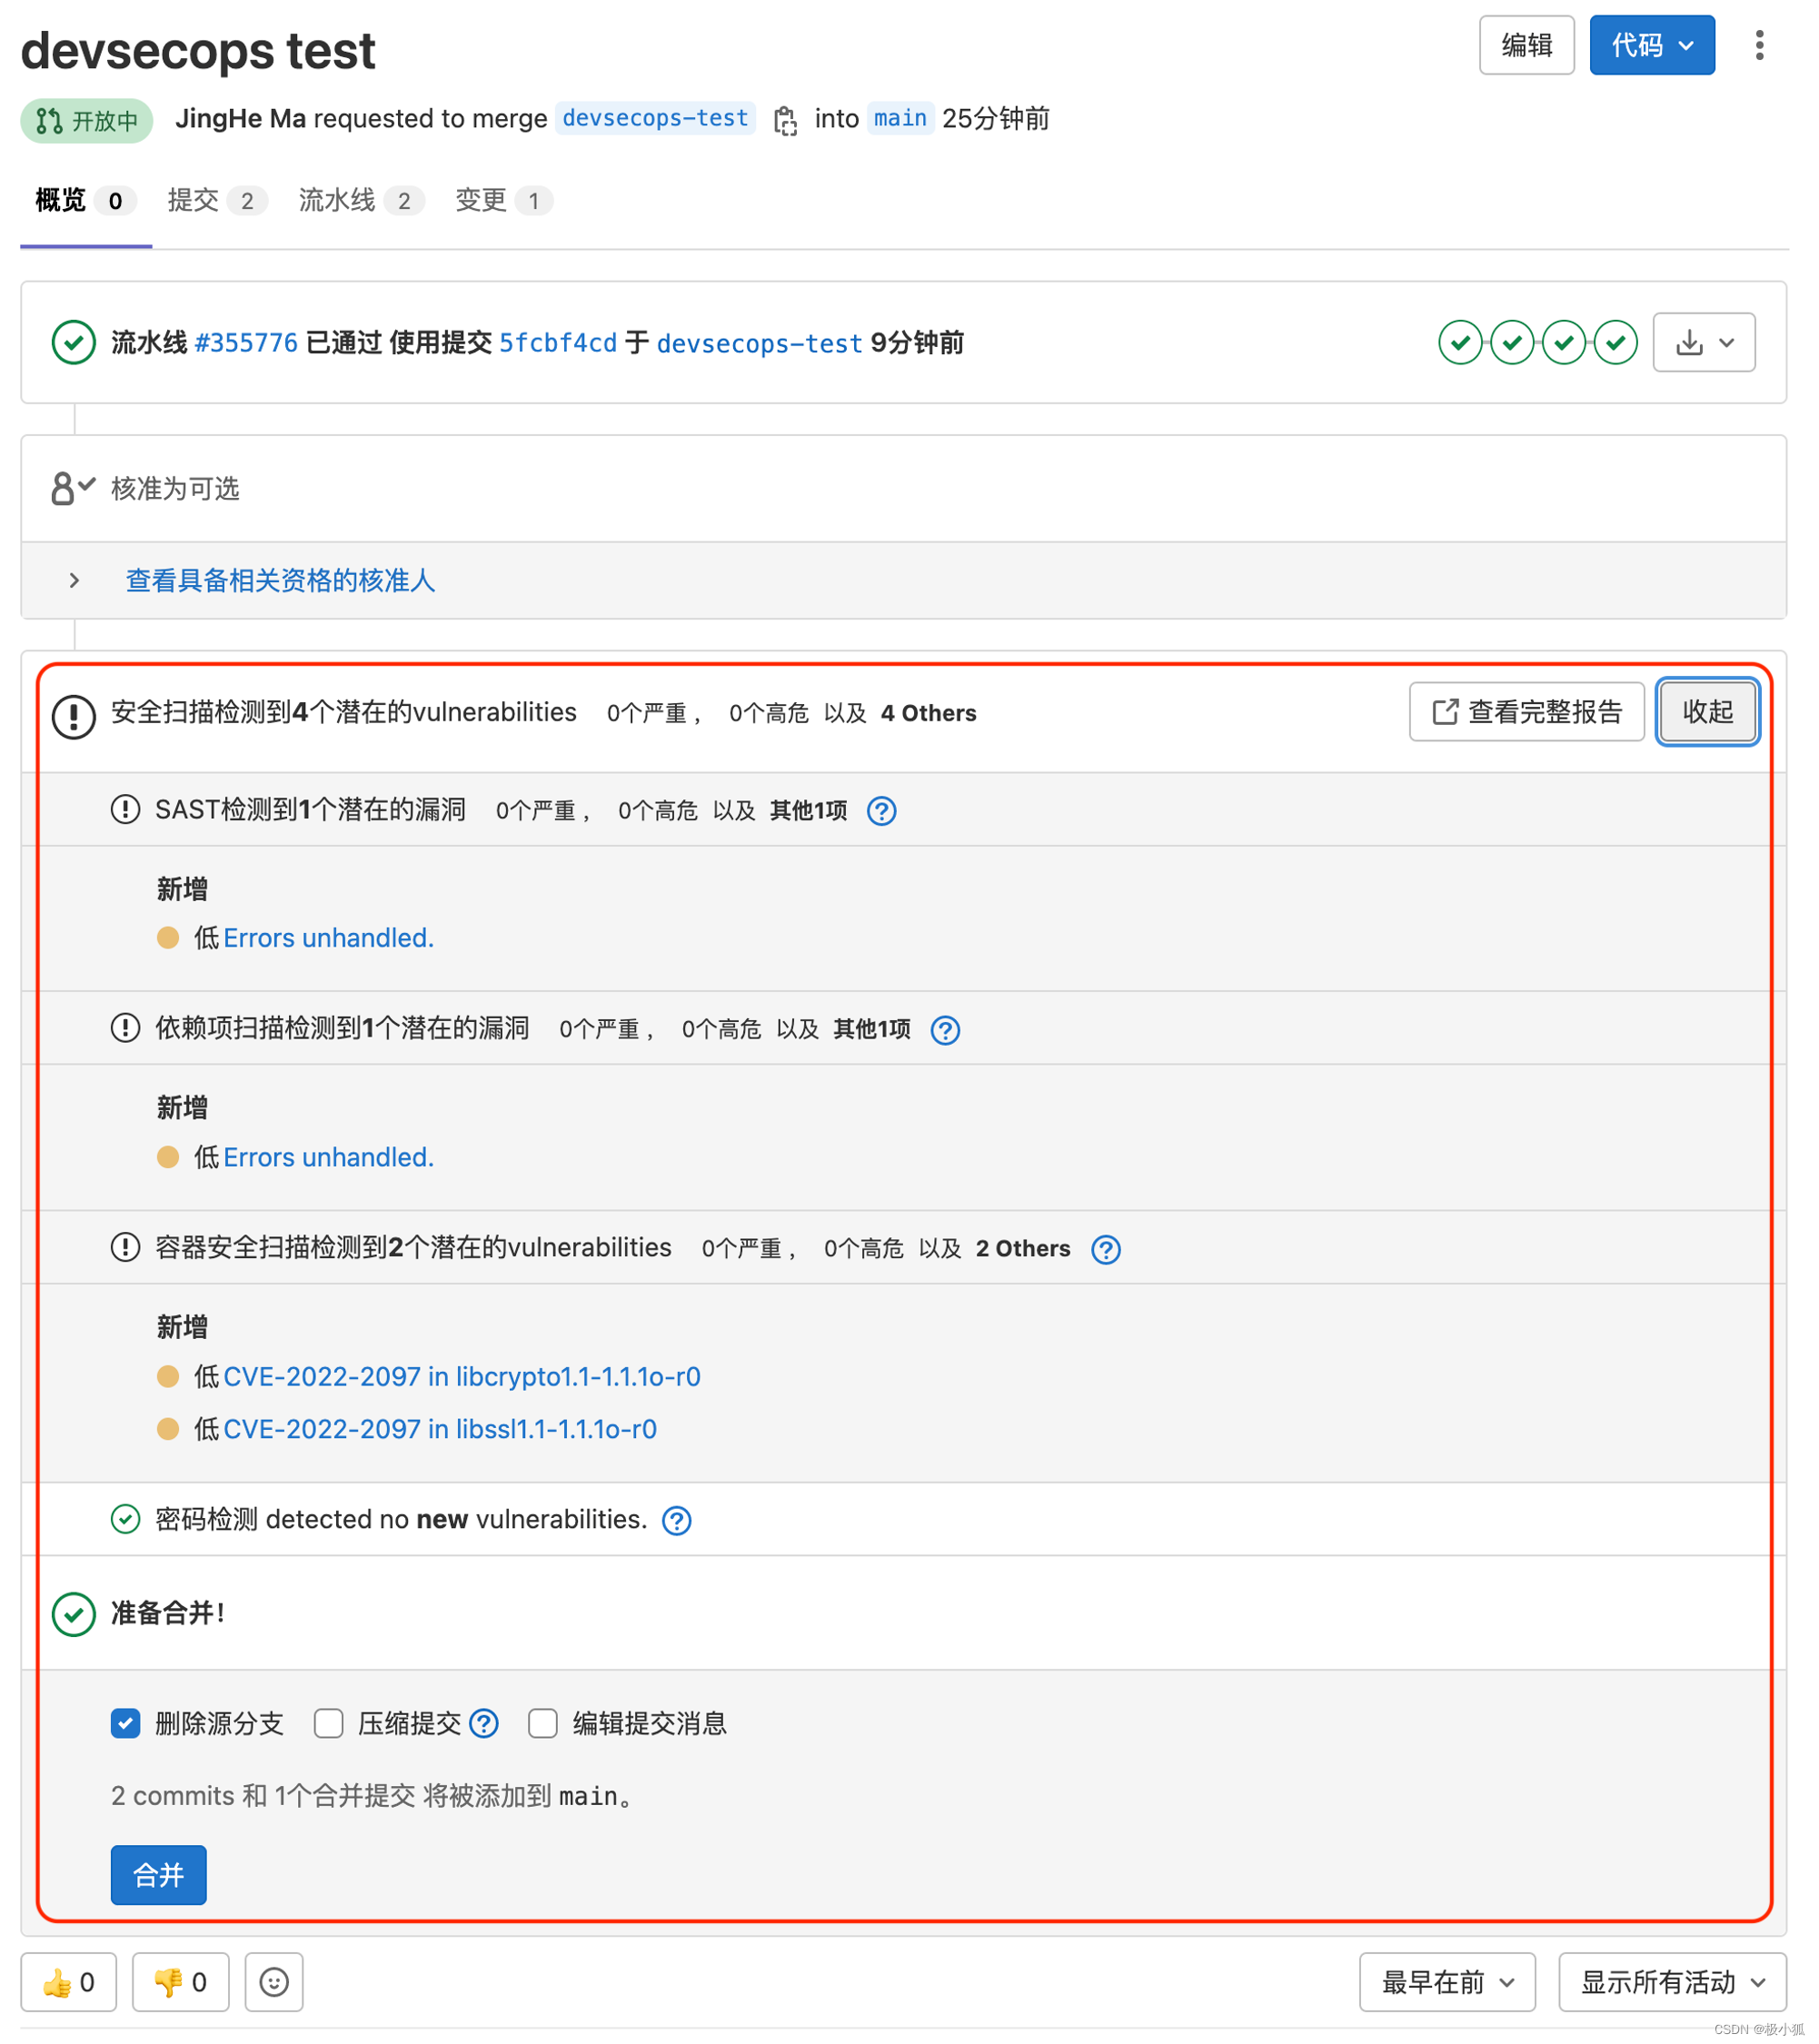
Task: Click 核准为可选 approval text
Action: [x=175, y=488]
